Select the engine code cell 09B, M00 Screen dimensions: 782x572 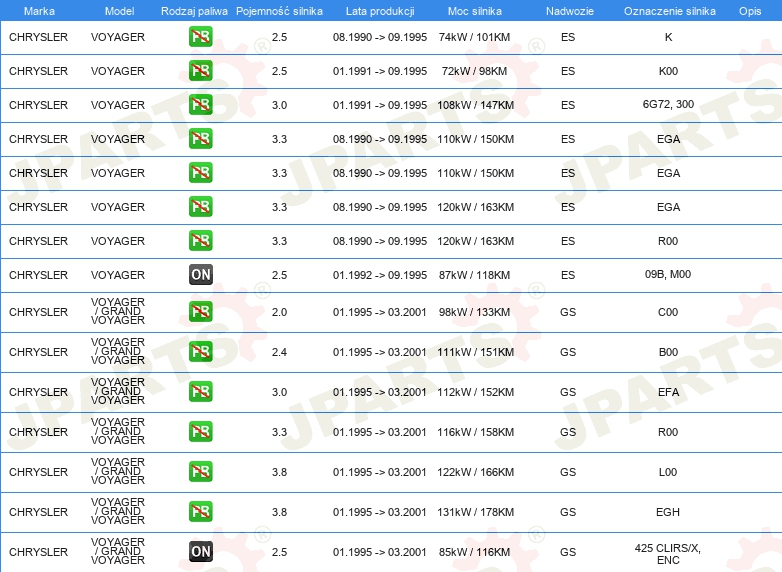click(668, 274)
